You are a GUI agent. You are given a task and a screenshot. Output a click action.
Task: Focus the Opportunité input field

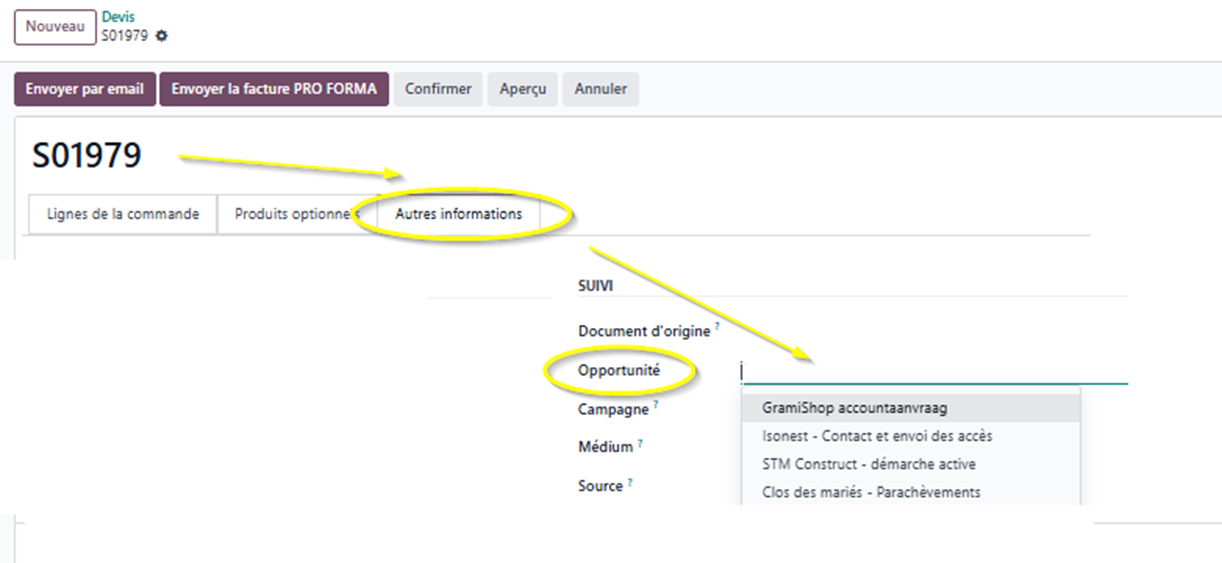click(x=934, y=371)
